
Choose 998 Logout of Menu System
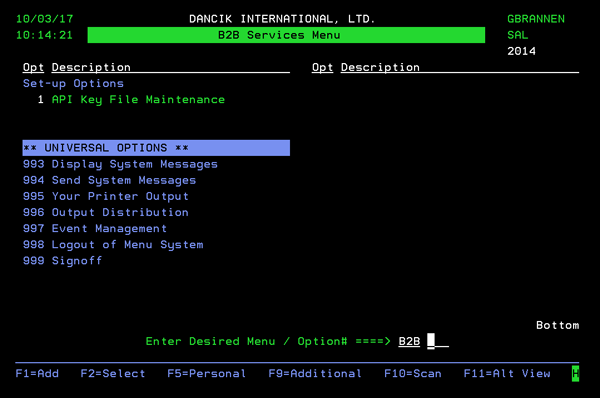coord(113,245)
